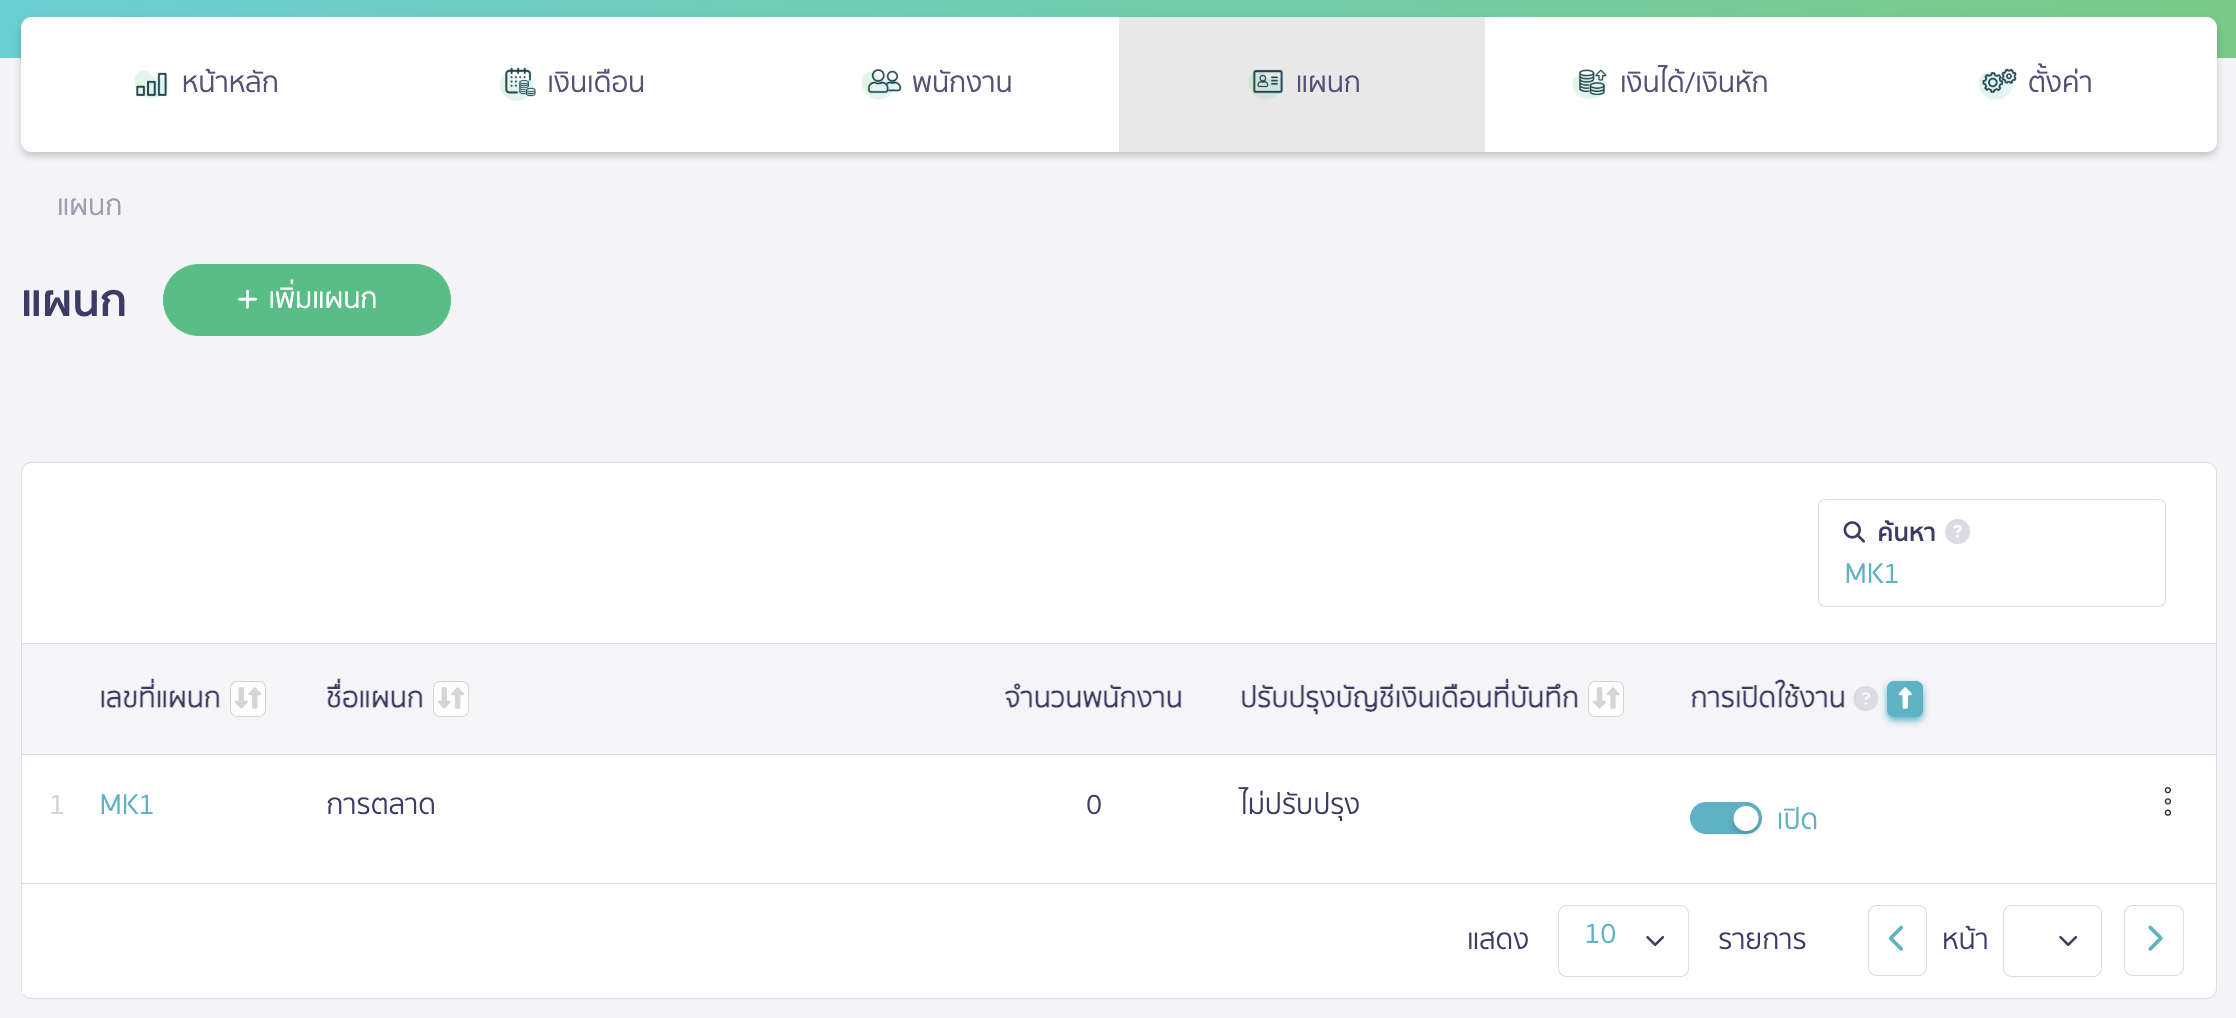Click the upload arrow beside การเปิดใช้งาน header
2236x1018 pixels.
point(1904,700)
